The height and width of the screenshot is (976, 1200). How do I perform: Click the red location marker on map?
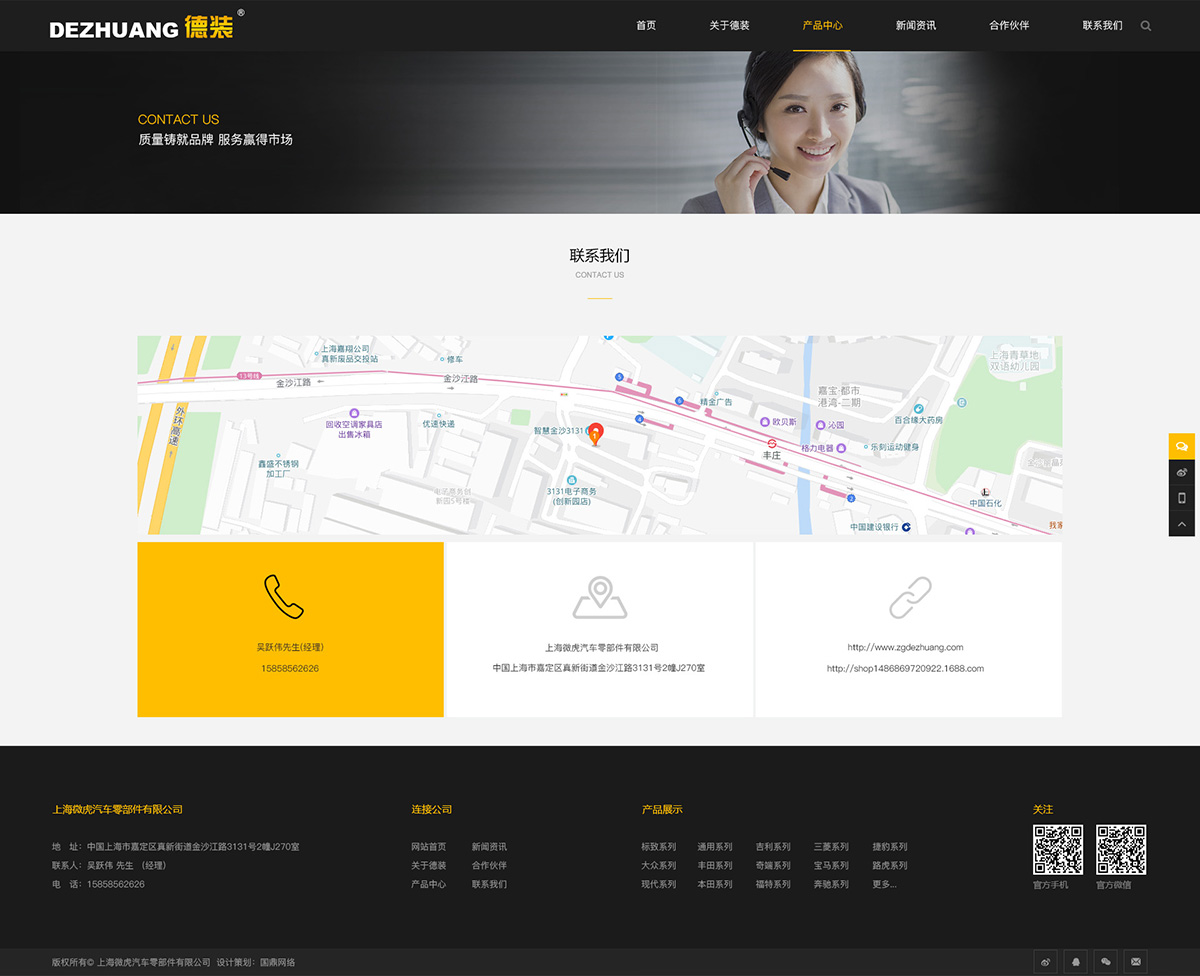point(596,433)
